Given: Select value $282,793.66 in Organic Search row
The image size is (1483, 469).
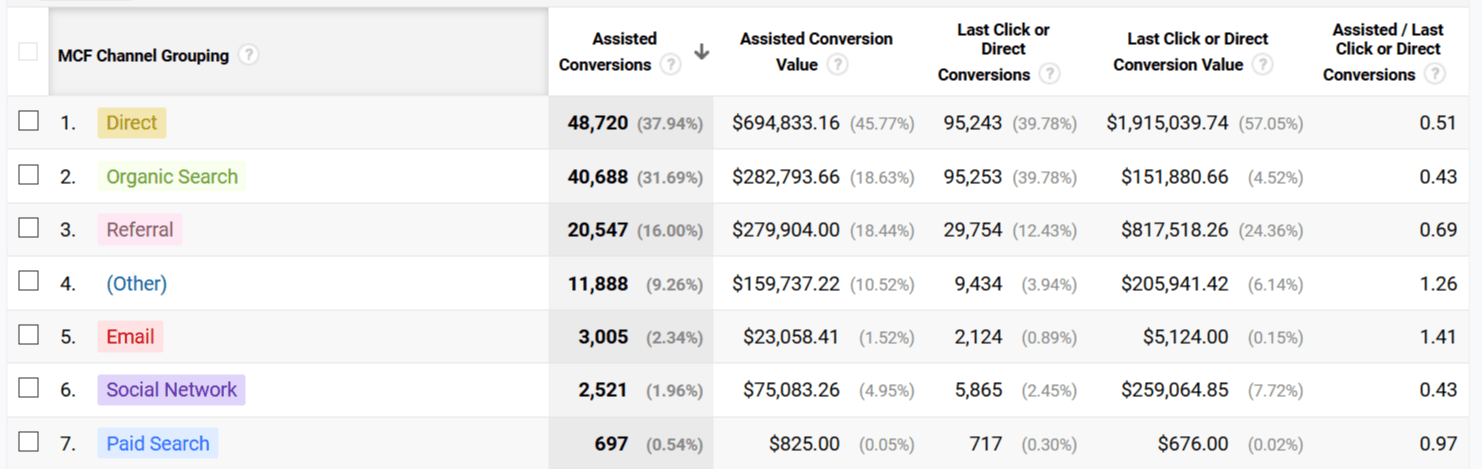Looking at the screenshot, I should [786, 177].
